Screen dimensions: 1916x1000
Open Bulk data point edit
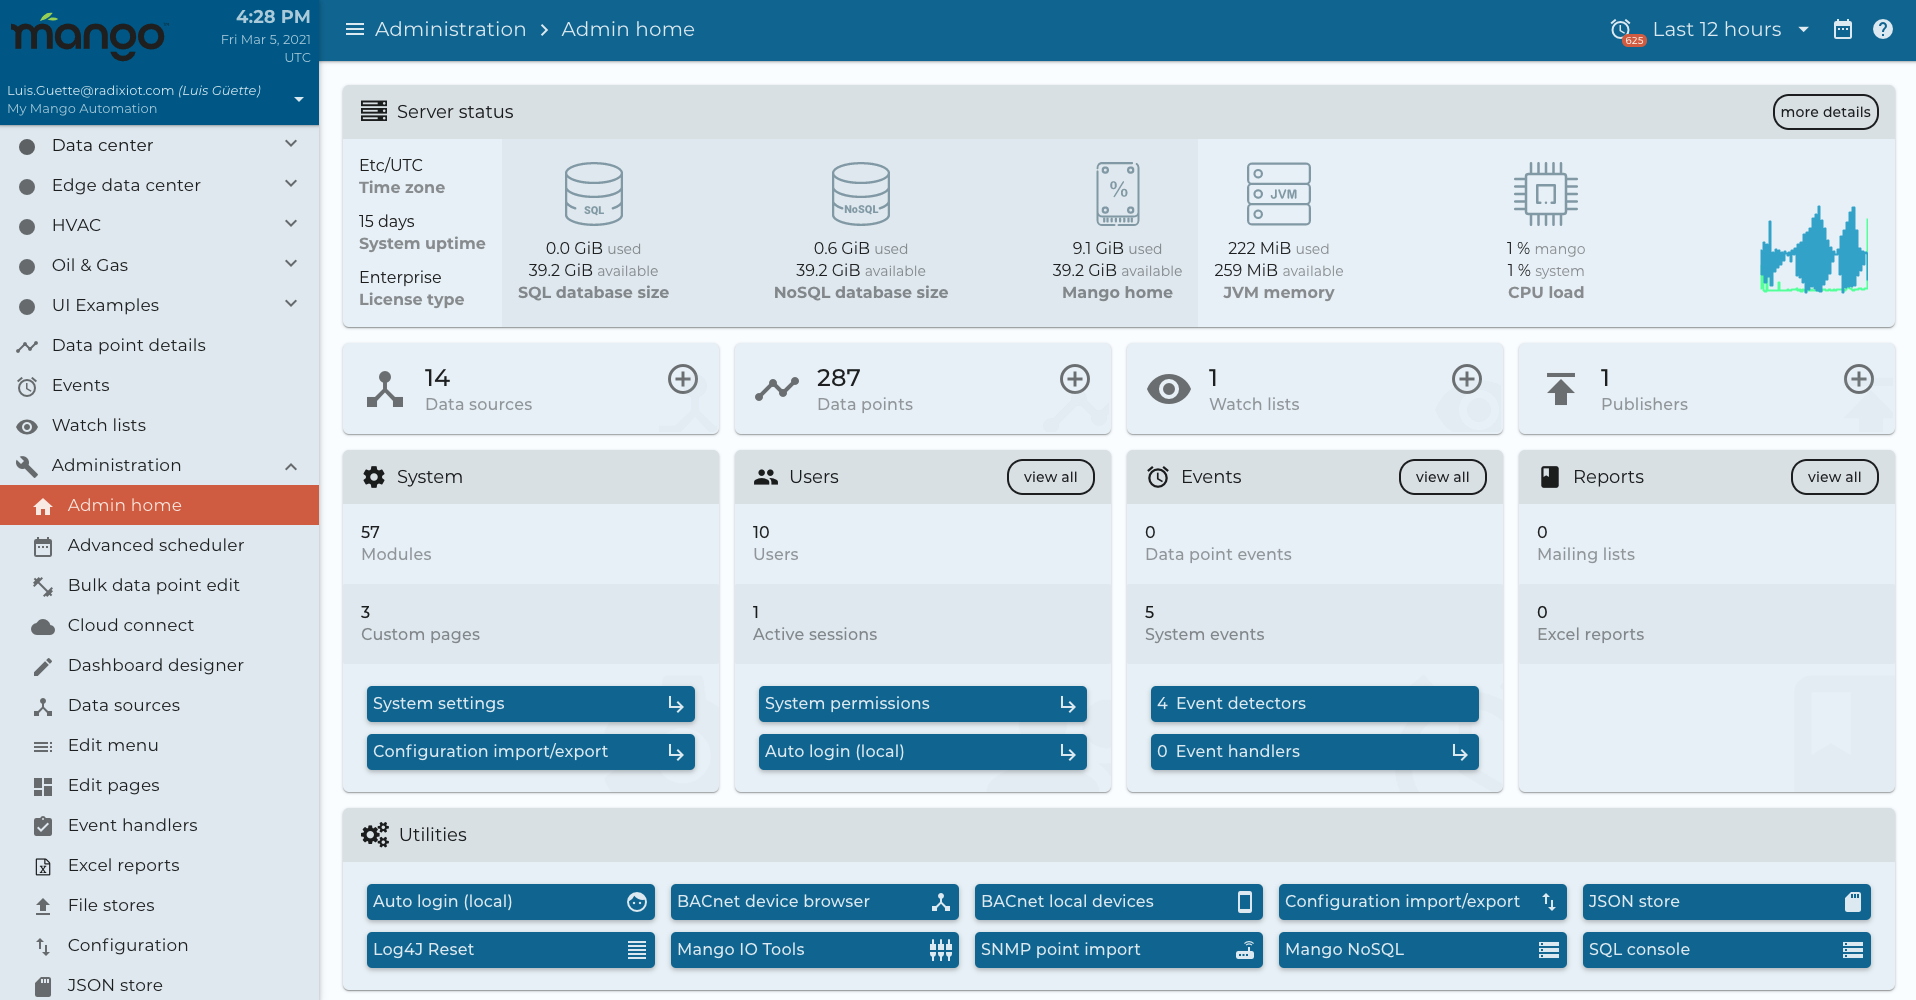pos(160,585)
